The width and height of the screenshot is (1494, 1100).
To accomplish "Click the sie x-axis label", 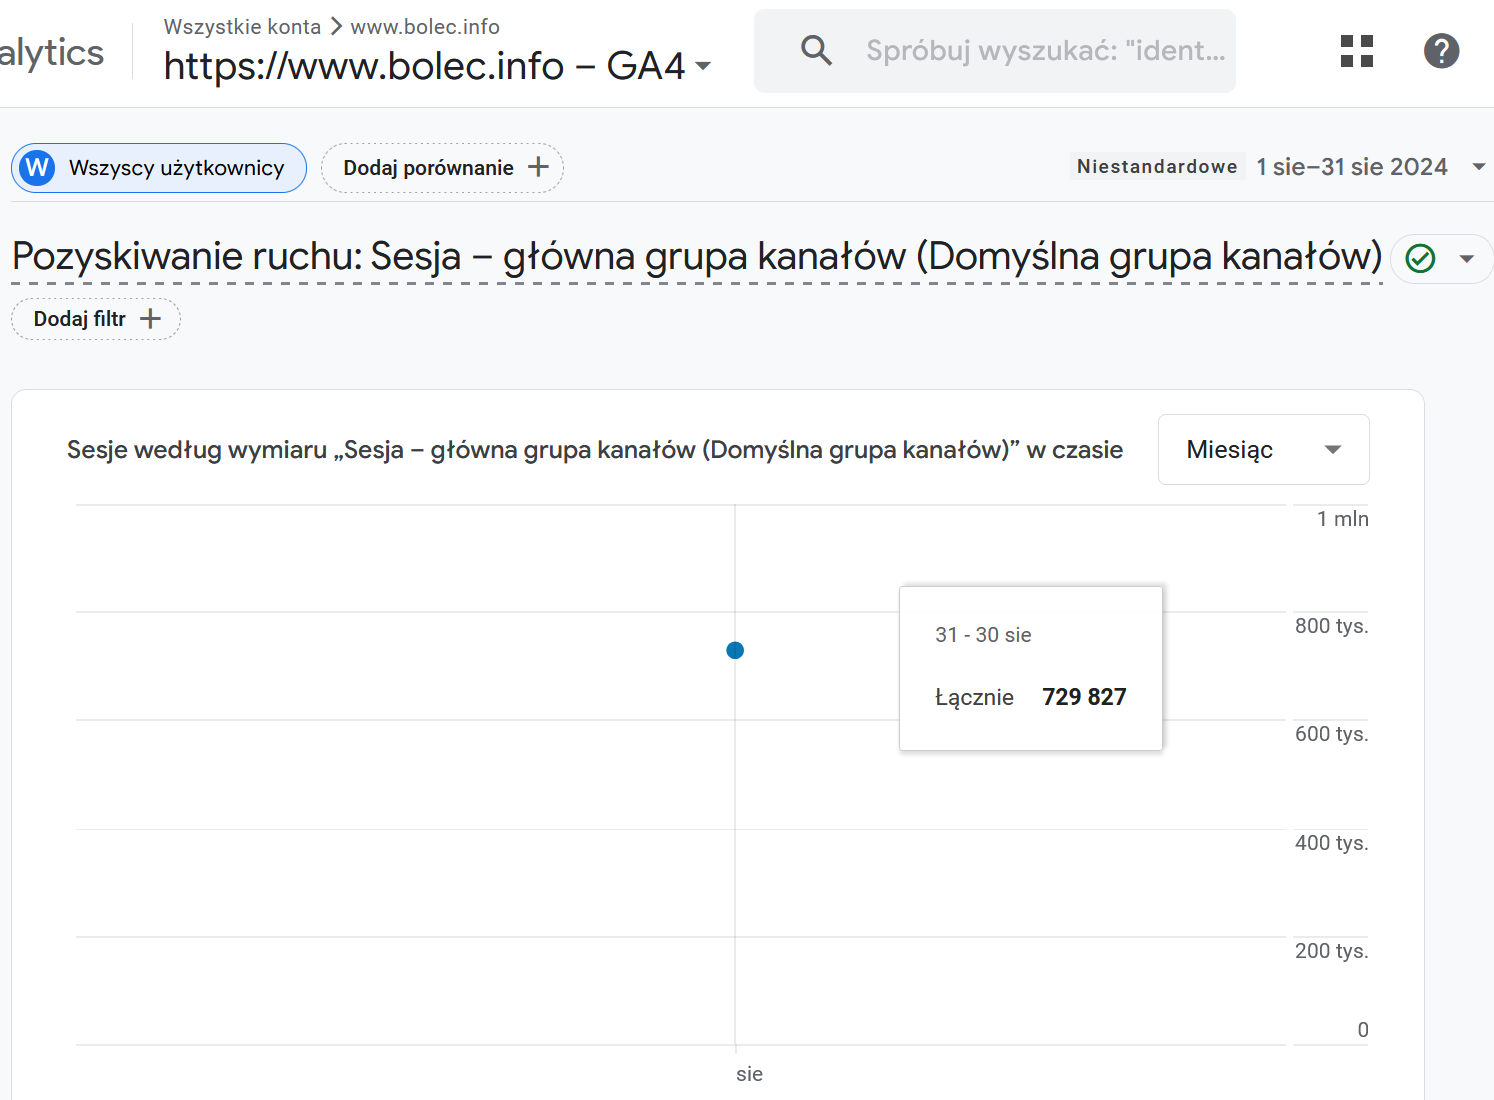I will pos(749,1074).
